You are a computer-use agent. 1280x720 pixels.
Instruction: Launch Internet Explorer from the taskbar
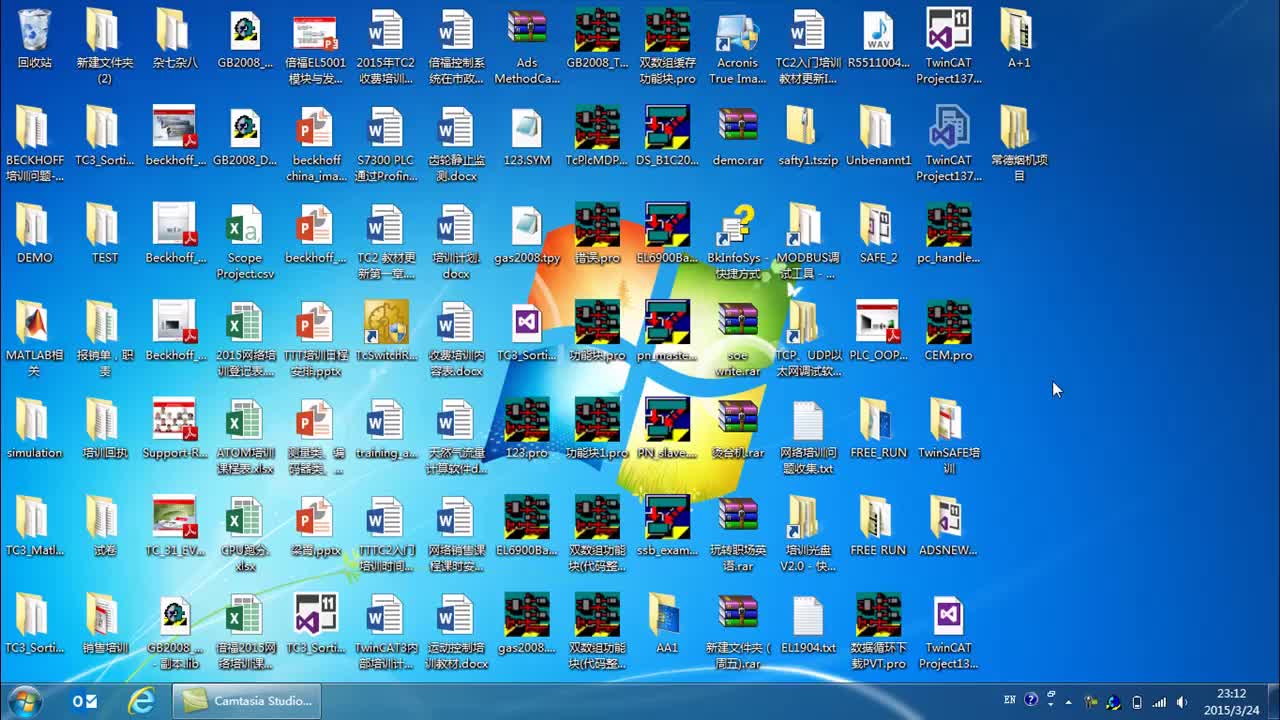coord(142,701)
